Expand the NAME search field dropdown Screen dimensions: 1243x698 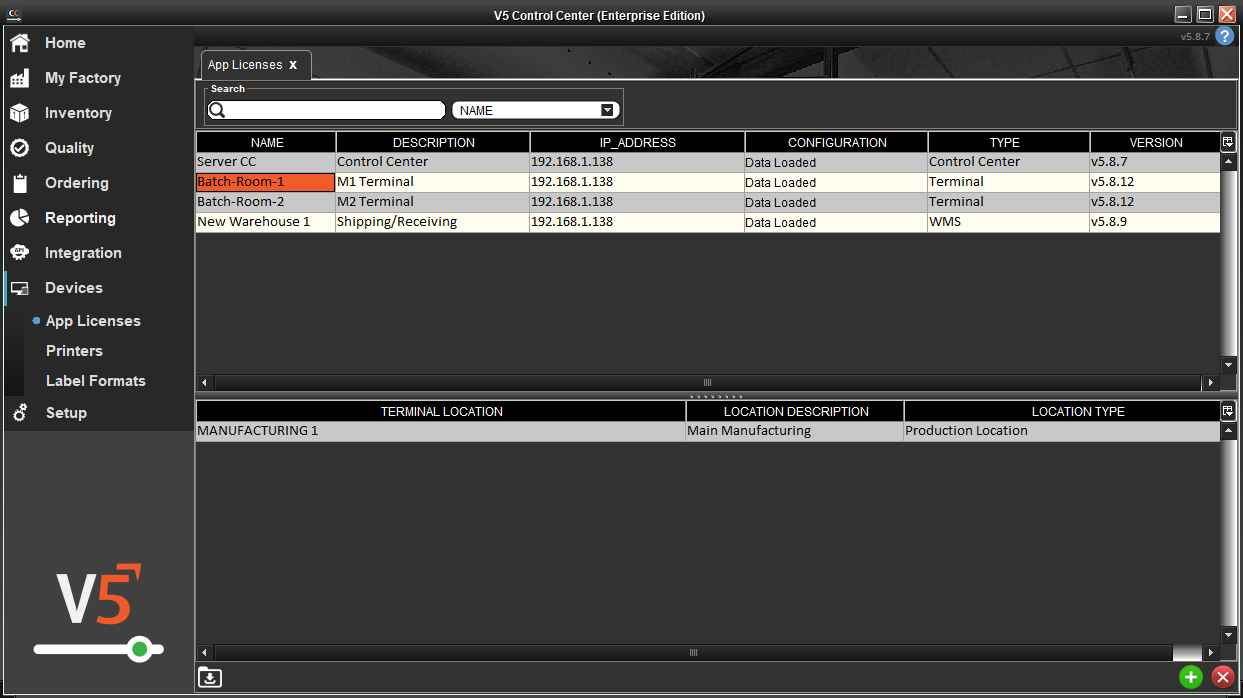click(x=607, y=110)
